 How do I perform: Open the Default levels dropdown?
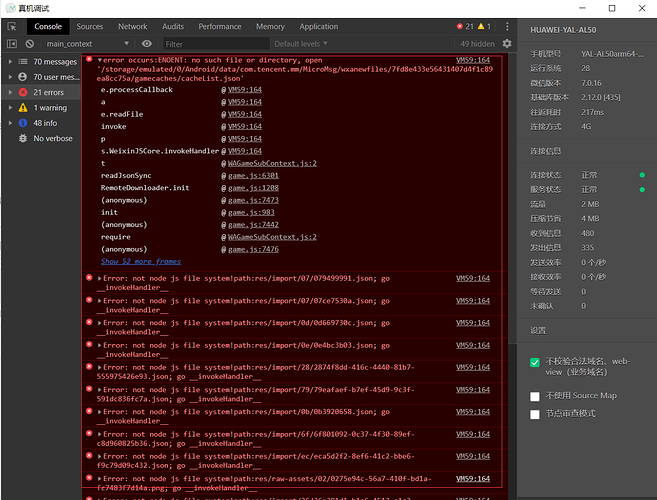coord(301,44)
